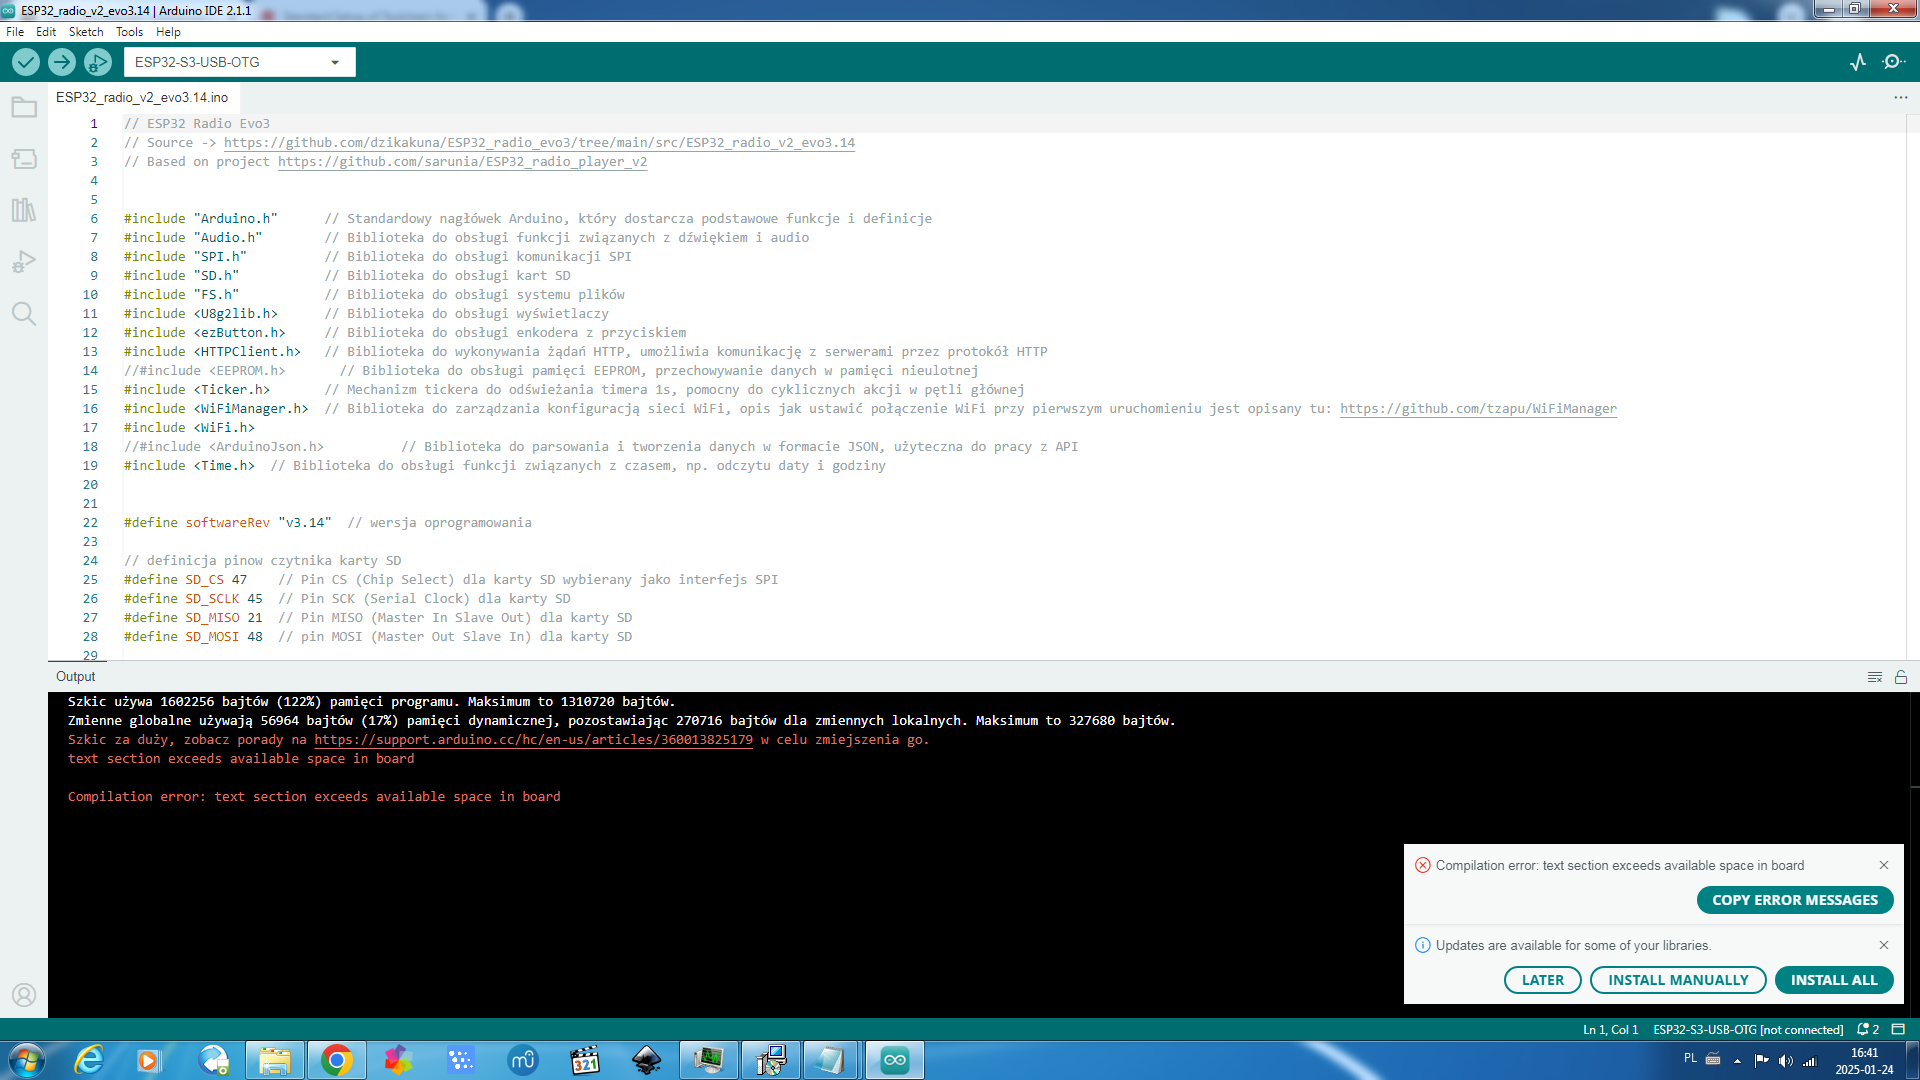The width and height of the screenshot is (1920, 1080).
Task: Open the notifications count icon in status bar
Action: (1868, 1030)
